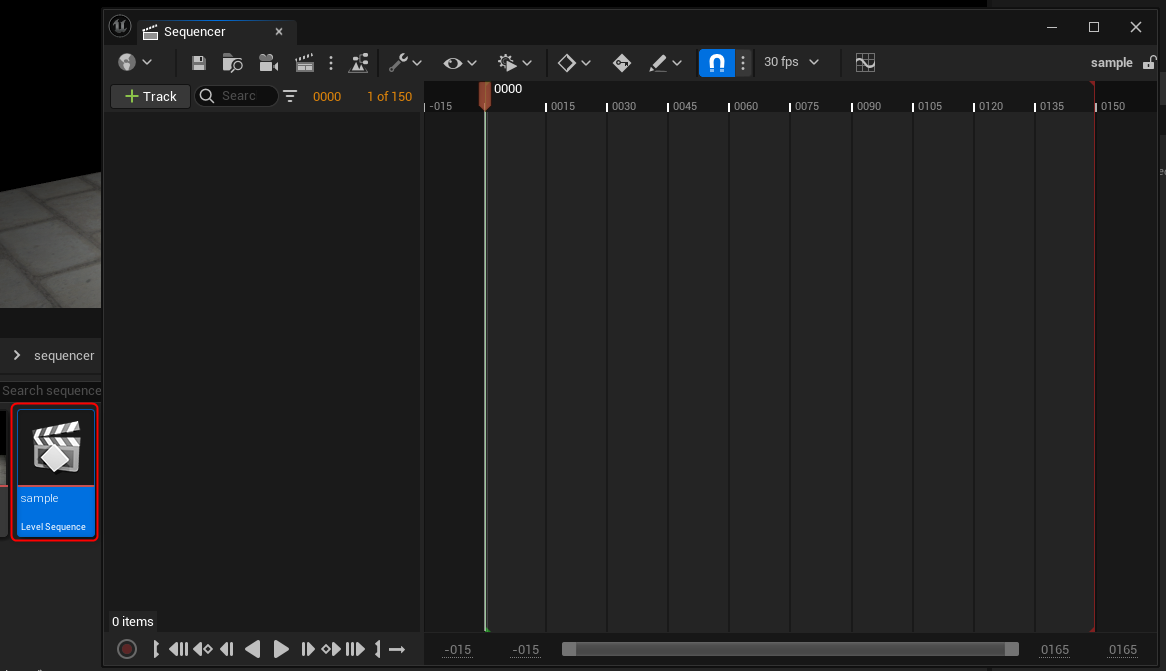Select the Sequencer tab
1166x671 pixels.
195,32
